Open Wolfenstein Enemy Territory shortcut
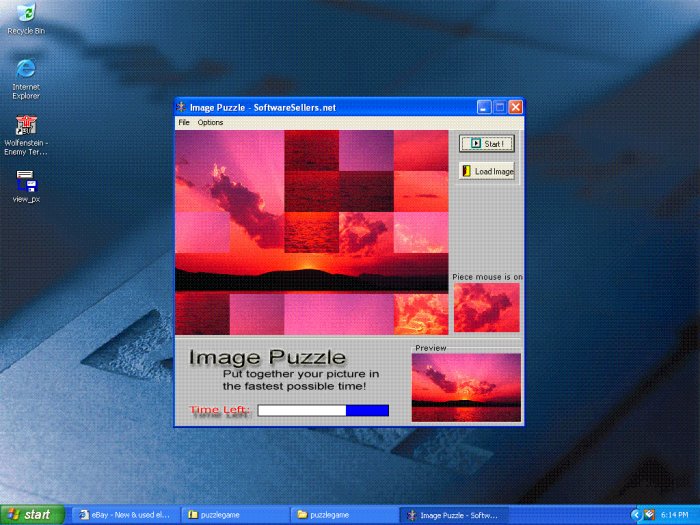 click(26, 135)
